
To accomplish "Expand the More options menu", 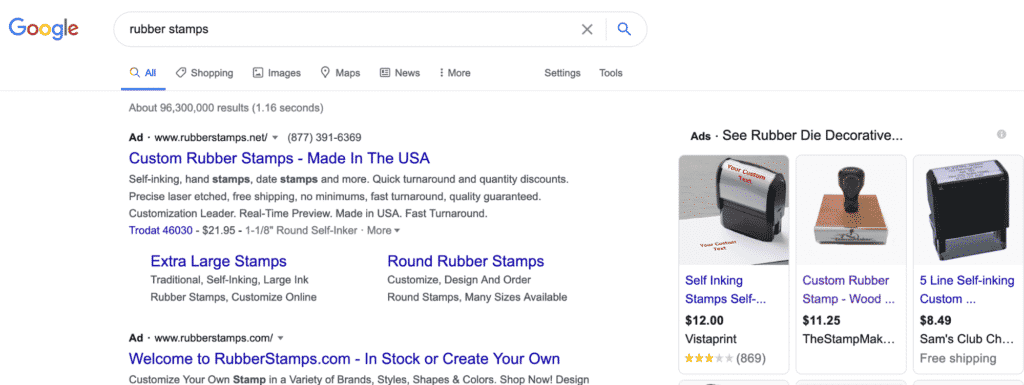I will [x=455, y=73].
